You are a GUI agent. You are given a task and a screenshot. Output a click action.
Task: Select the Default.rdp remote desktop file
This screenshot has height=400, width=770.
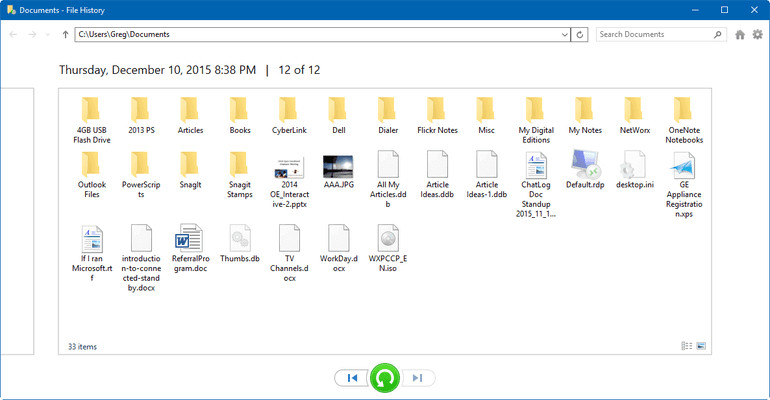585,170
